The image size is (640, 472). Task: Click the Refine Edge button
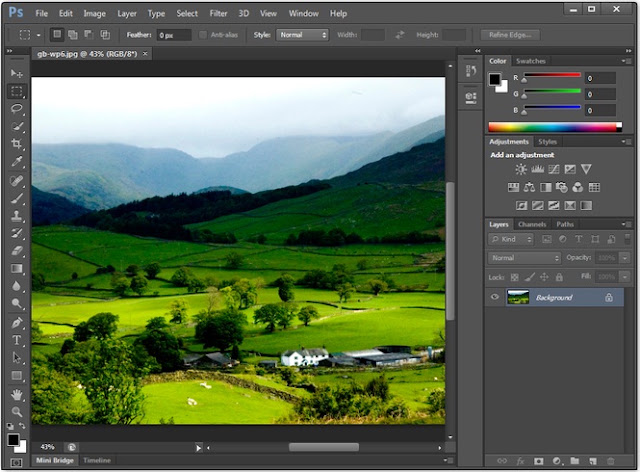click(x=510, y=35)
